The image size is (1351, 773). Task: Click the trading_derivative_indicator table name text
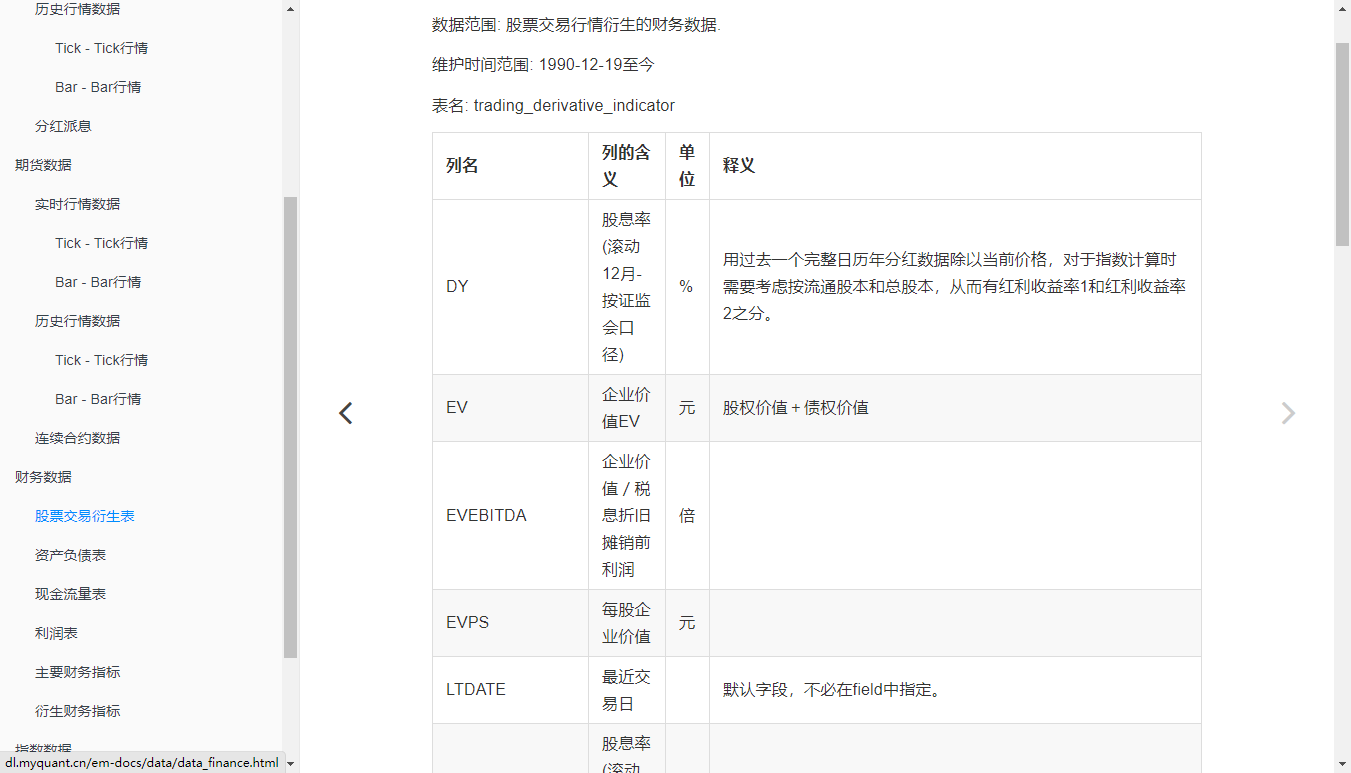point(574,105)
